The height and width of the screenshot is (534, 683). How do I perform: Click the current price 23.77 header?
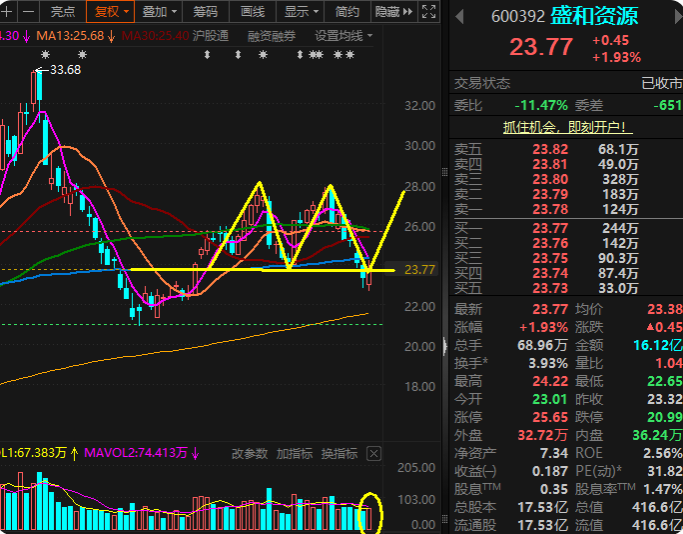tap(541, 47)
